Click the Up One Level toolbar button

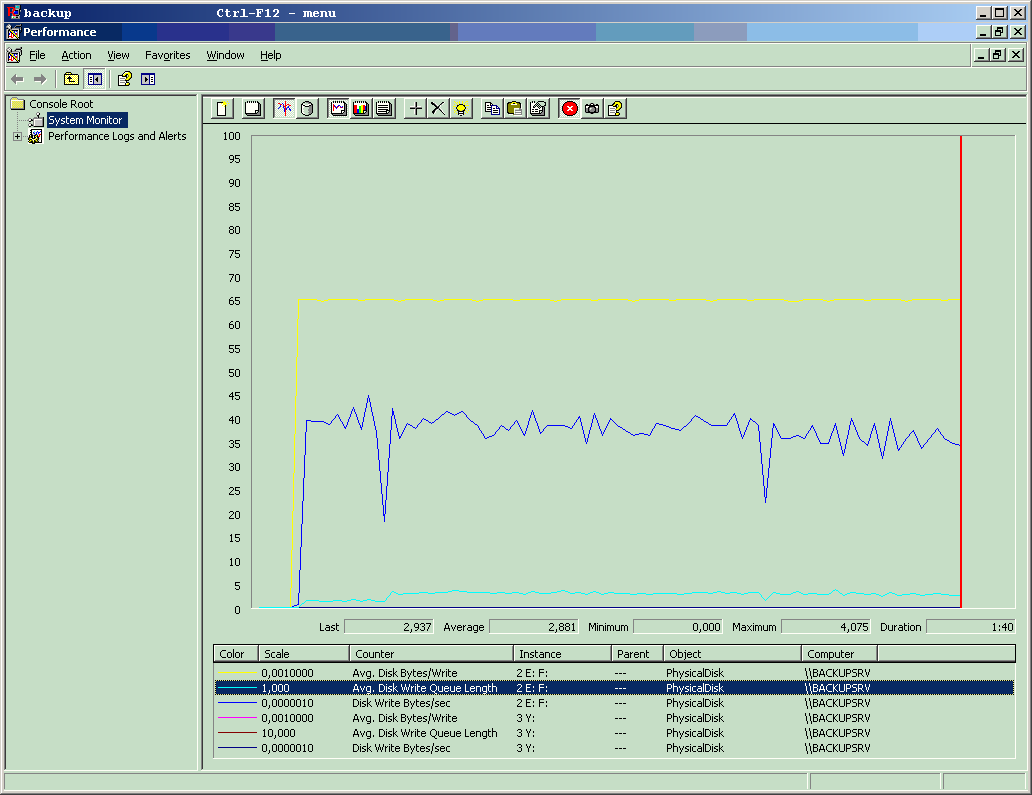pyautogui.click(x=71, y=79)
